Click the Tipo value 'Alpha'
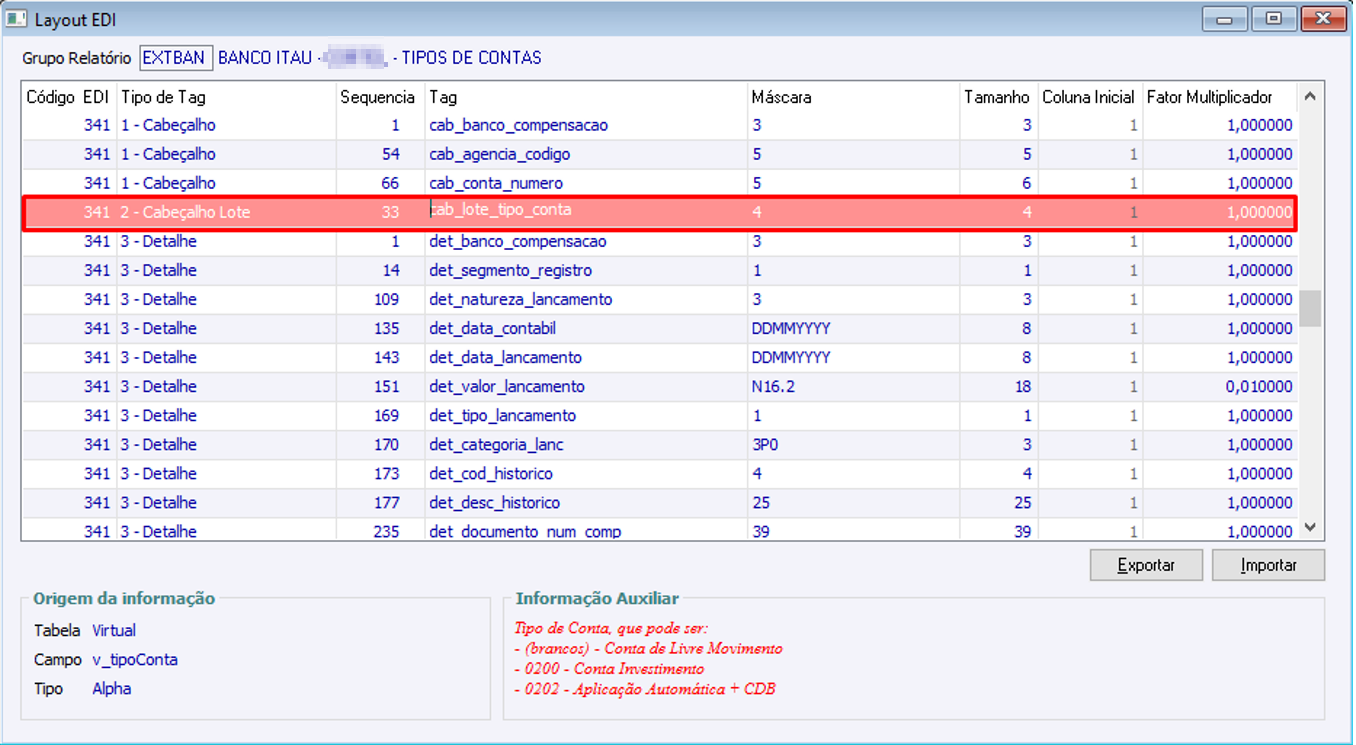Image resolution: width=1356 pixels, height=745 pixels. (112, 689)
